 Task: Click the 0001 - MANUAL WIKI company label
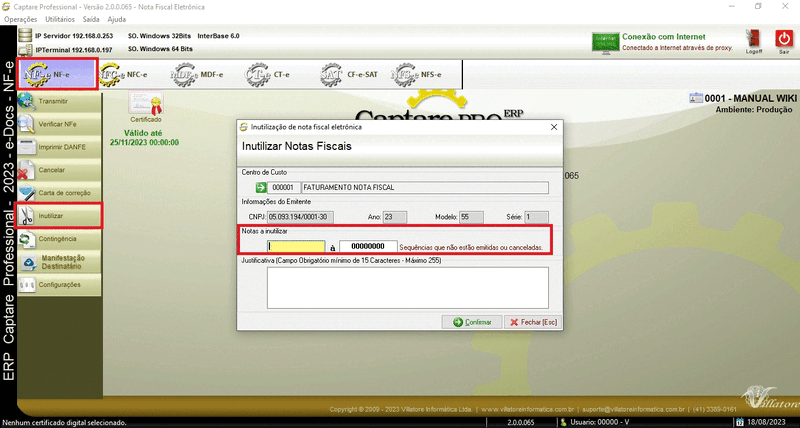pyautogui.click(x=751, y=98)
